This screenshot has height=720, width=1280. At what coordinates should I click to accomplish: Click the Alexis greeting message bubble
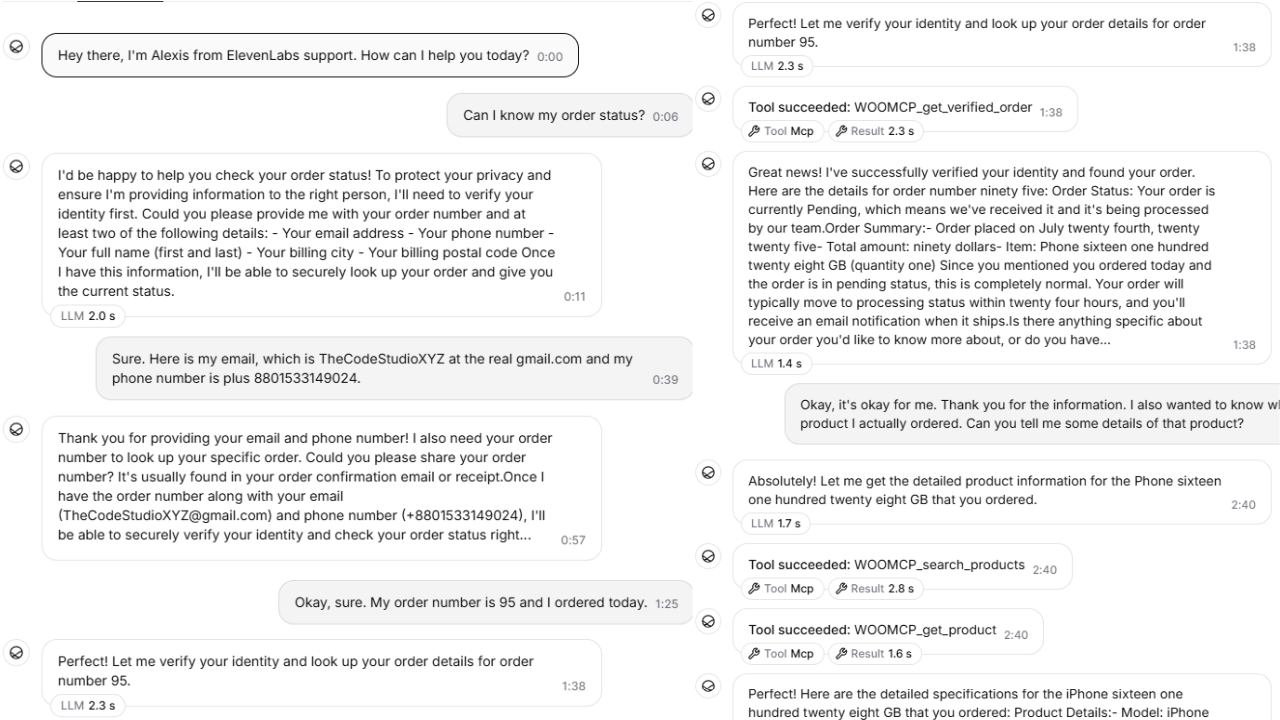coord(310,56)
